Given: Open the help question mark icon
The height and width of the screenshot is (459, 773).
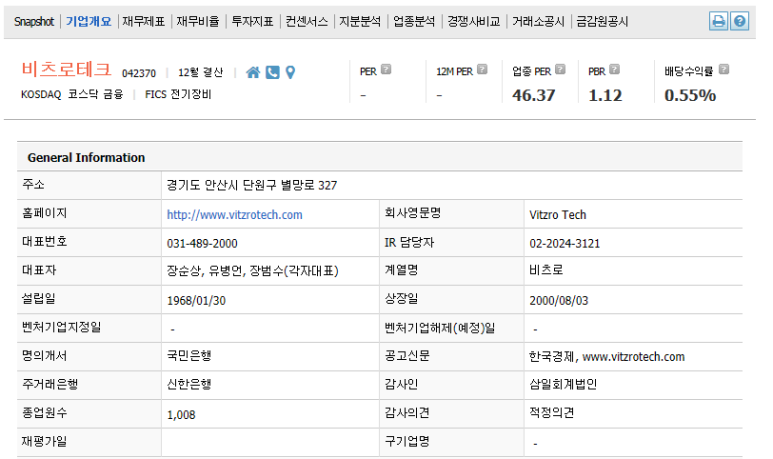Looking at the screenshot, I should coord(739,21).
